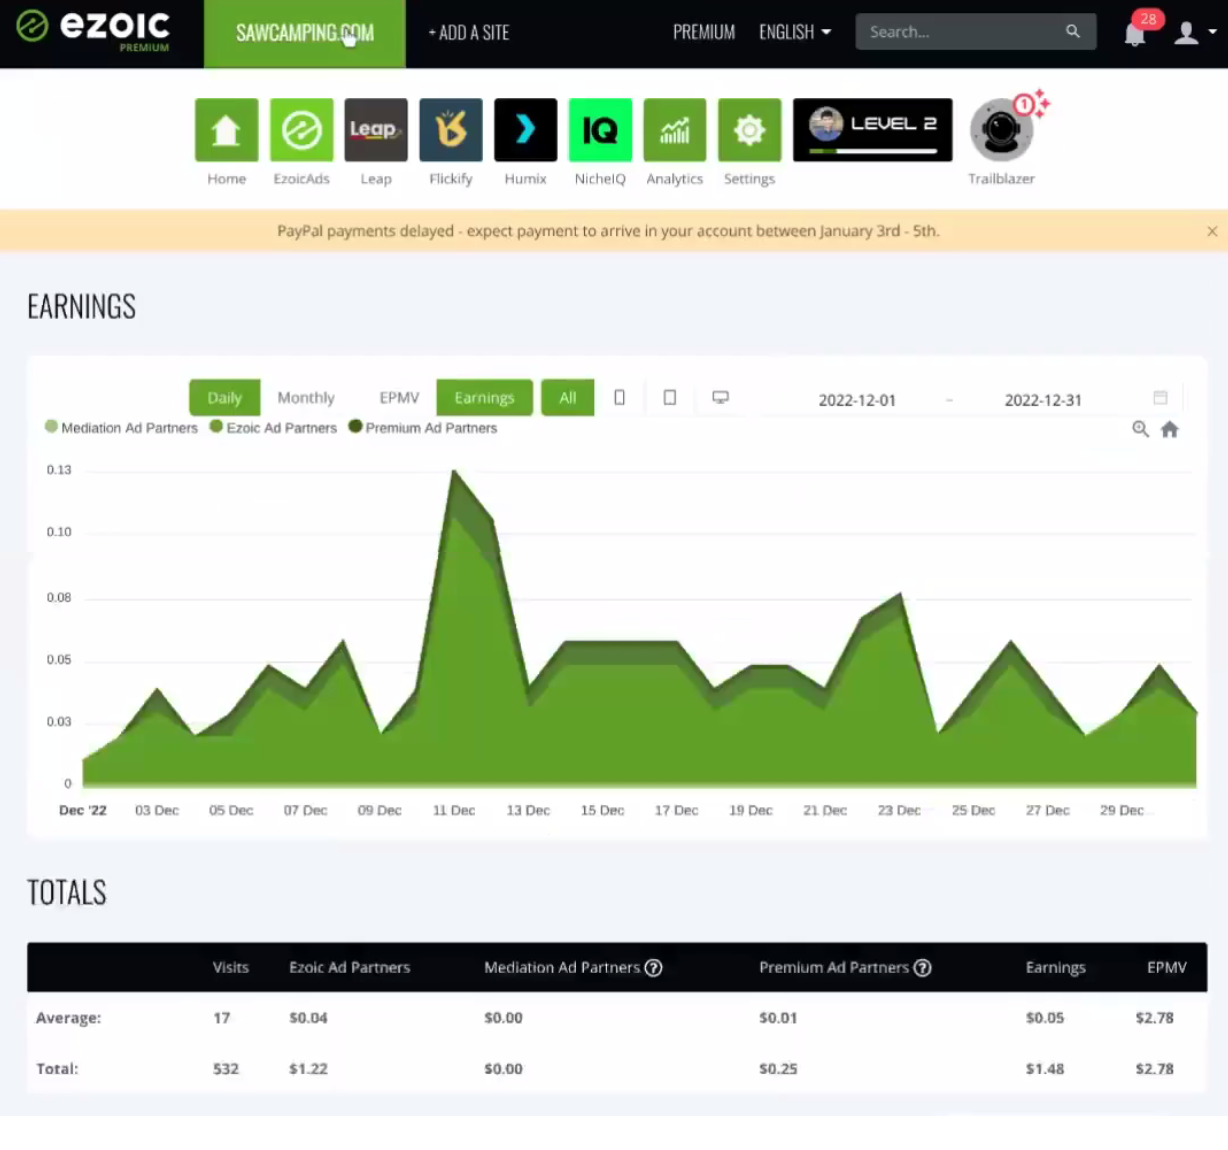This screenshot has height=1150, width=1228.
Task: Edit the start date 2022-12-01
Action: coord(857,400)
